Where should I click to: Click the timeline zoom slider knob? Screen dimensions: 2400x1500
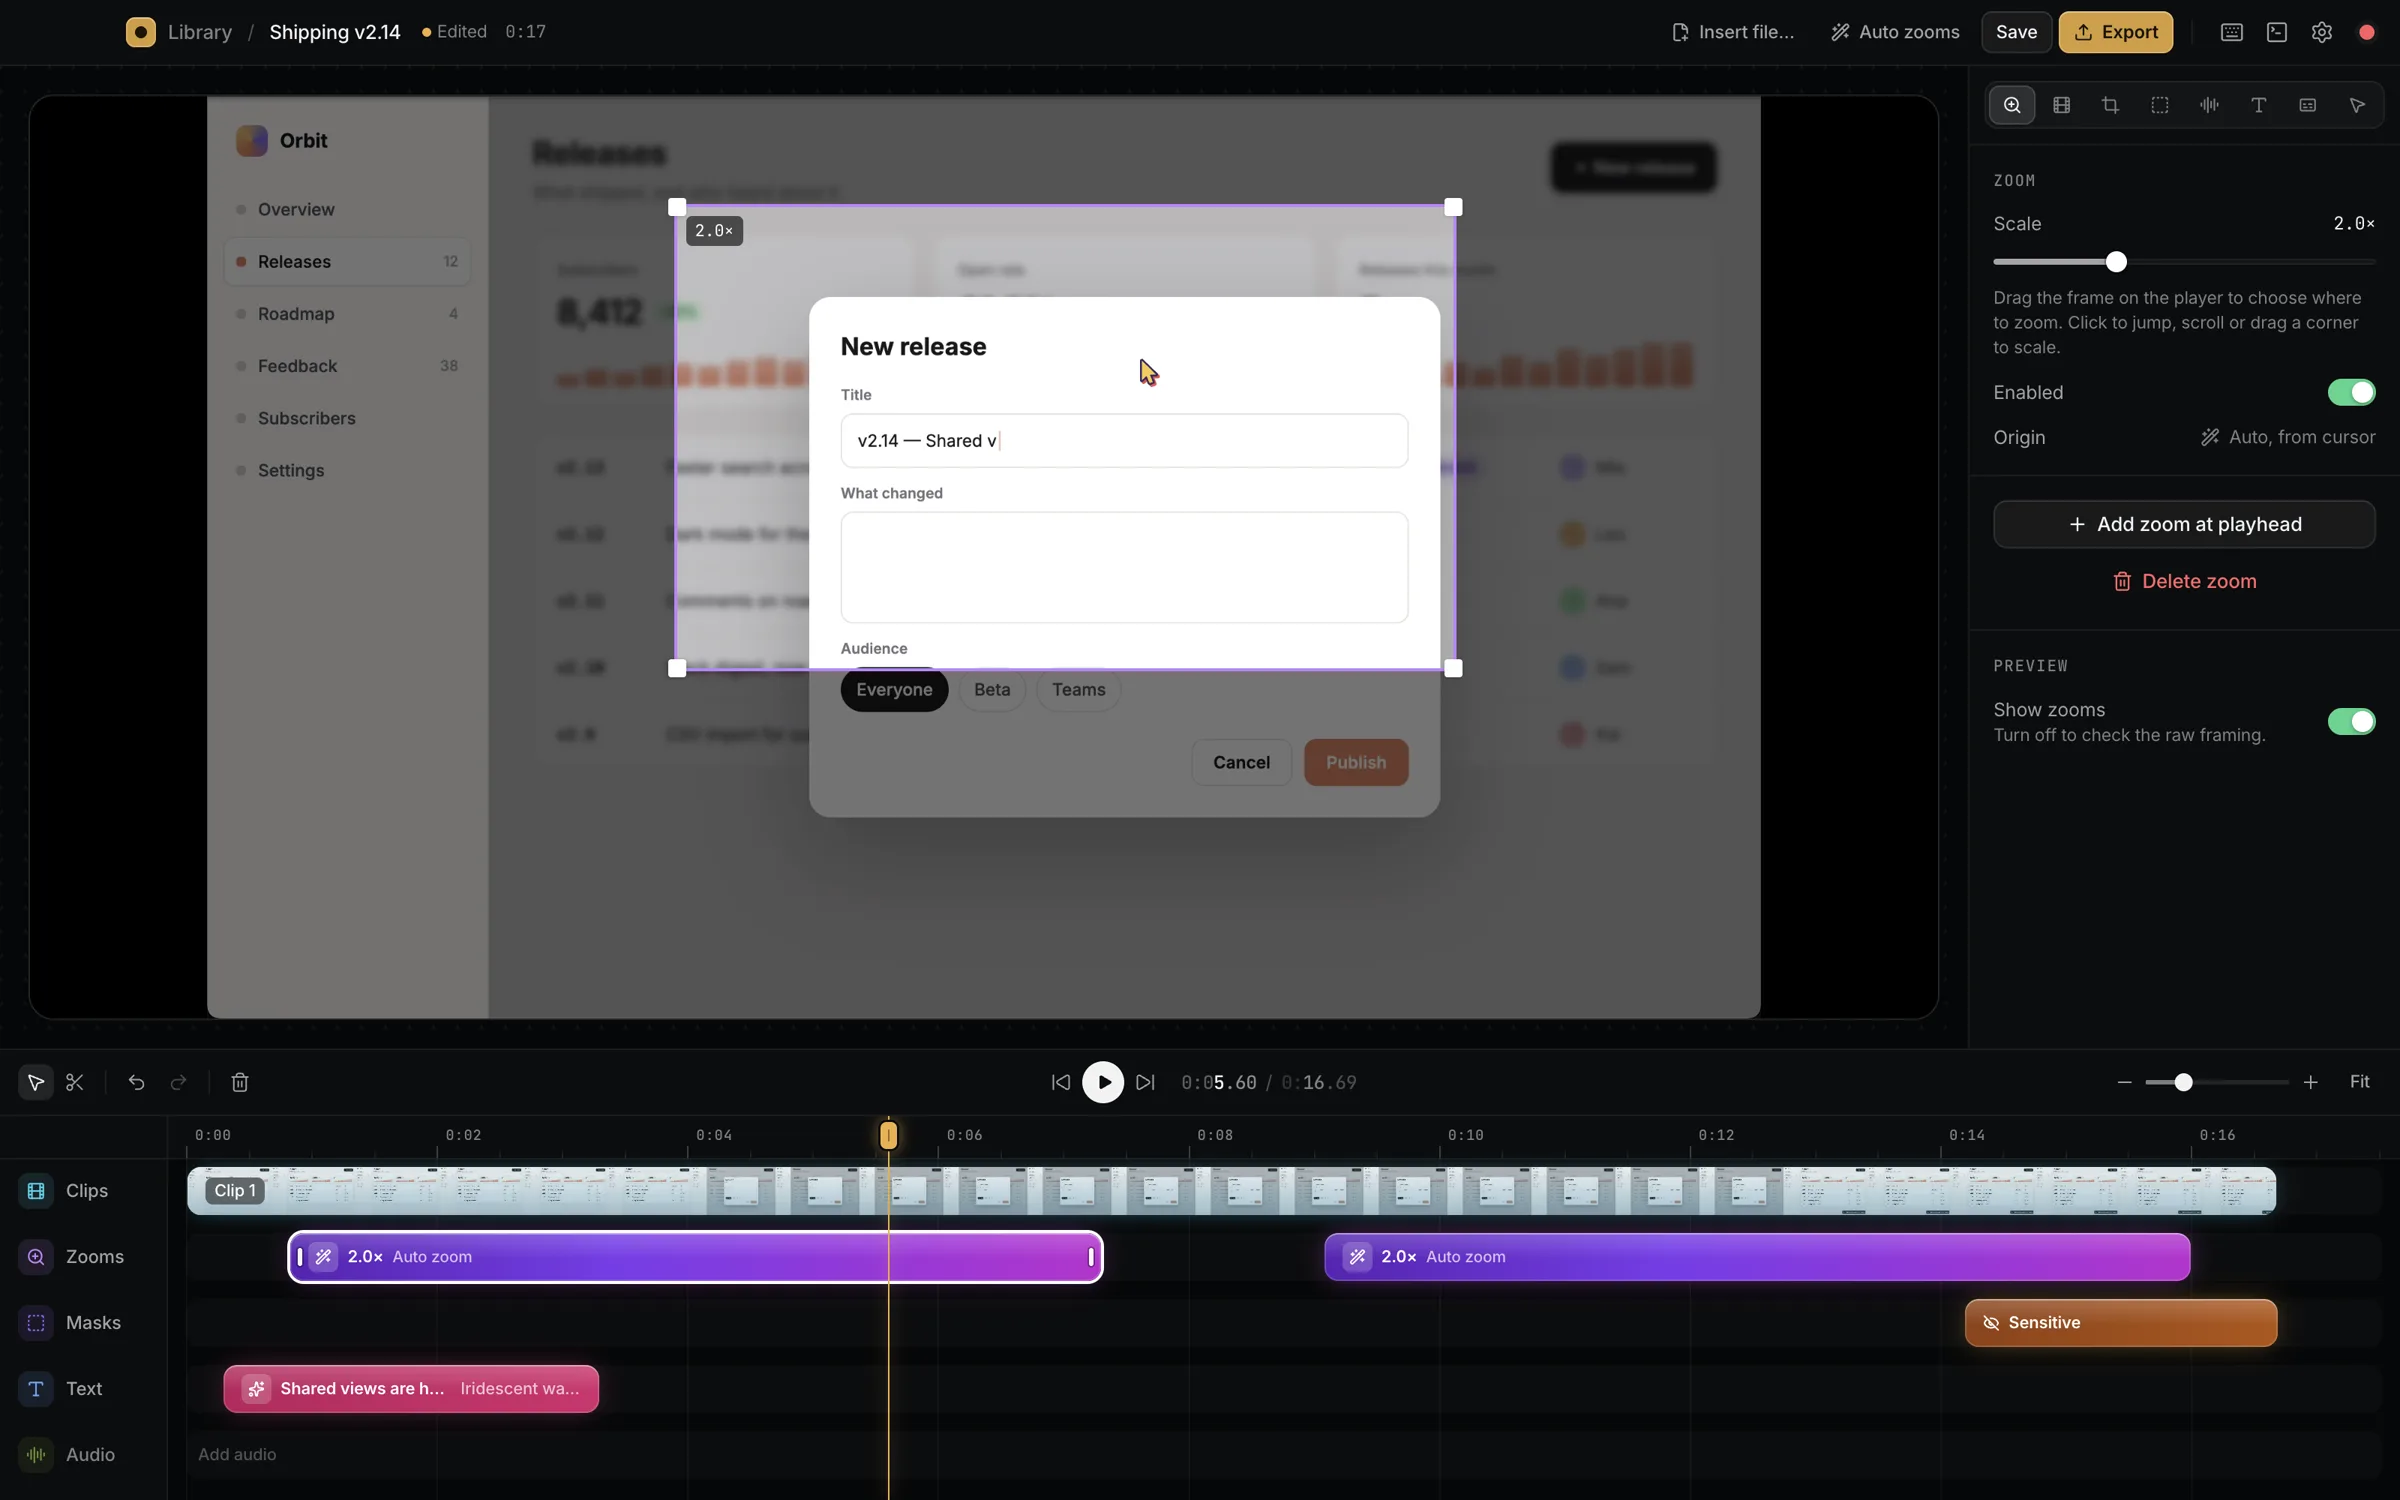[x=2183, y=1082]
